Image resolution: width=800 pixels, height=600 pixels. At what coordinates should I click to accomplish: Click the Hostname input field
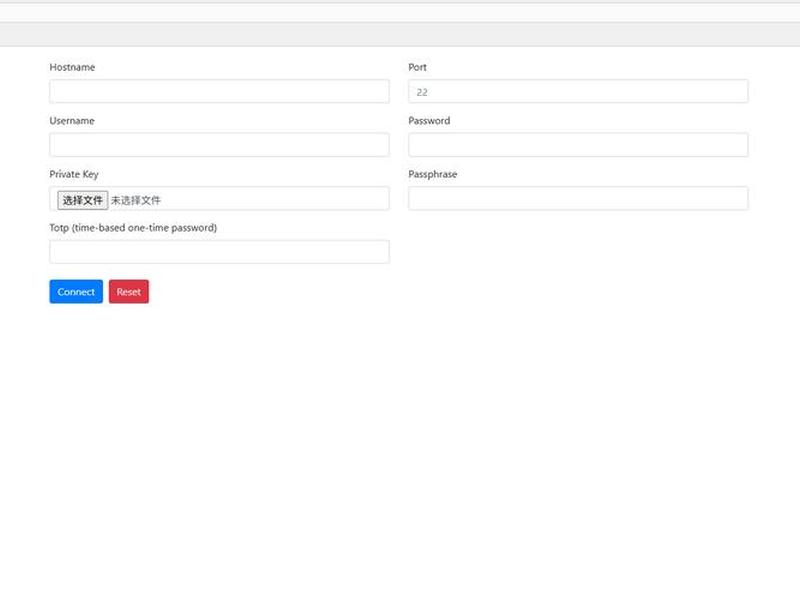click(219, 91)
